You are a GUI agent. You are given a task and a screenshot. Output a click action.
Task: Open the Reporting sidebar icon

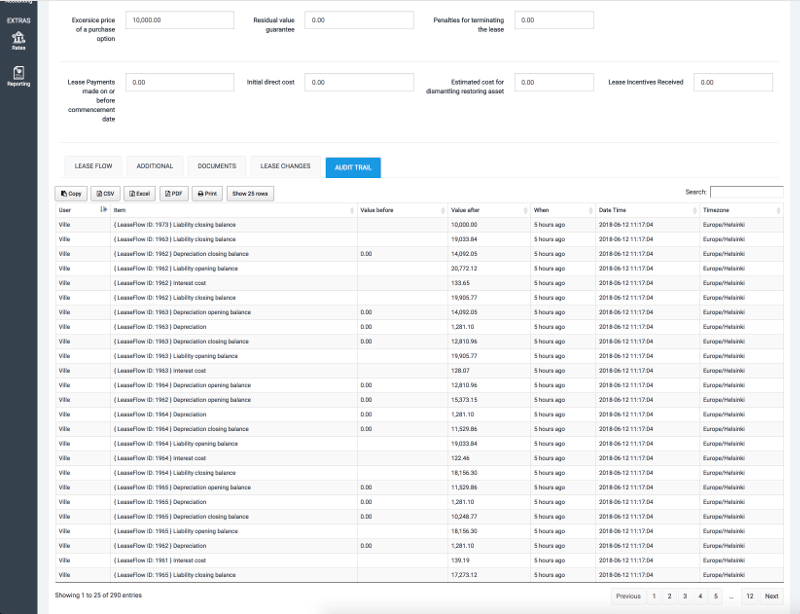pos(18,77)
